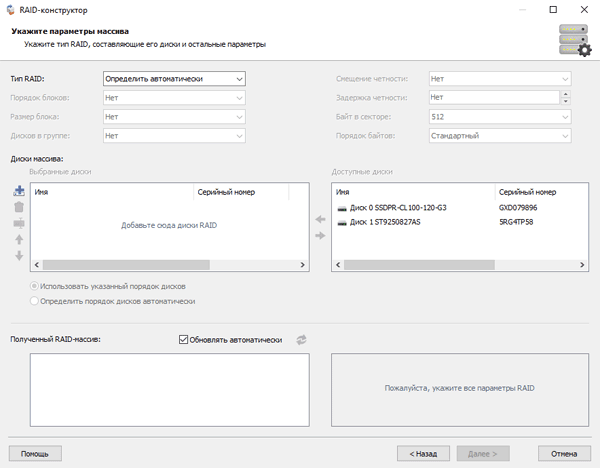Toggle the Обновлять автоматически checkbox
This screenshot has height=468, width=600.
[x=183, y=339]
